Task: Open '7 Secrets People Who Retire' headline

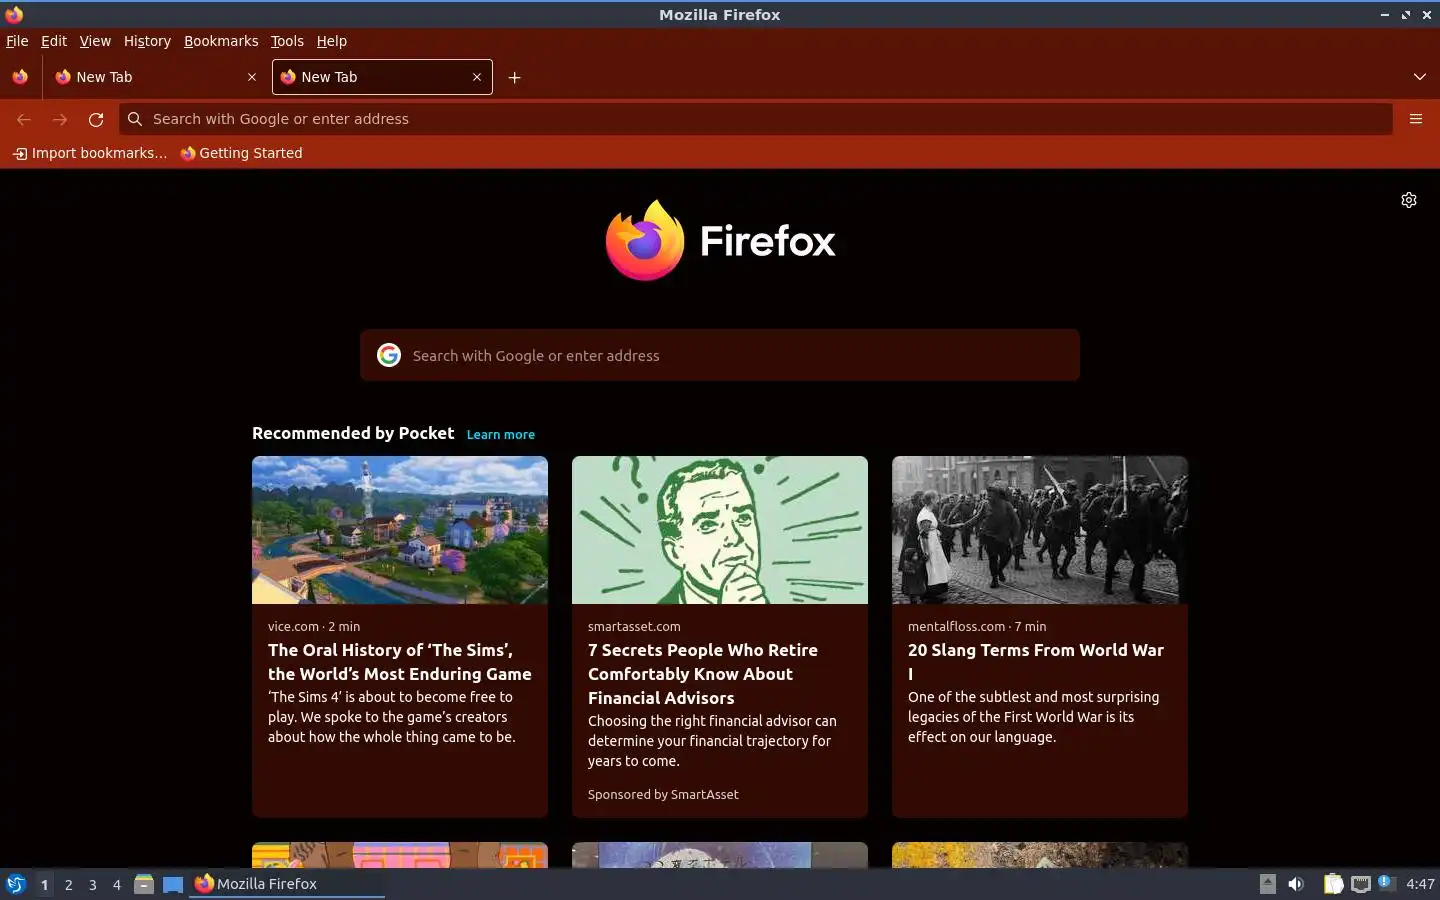Action: 703,674
